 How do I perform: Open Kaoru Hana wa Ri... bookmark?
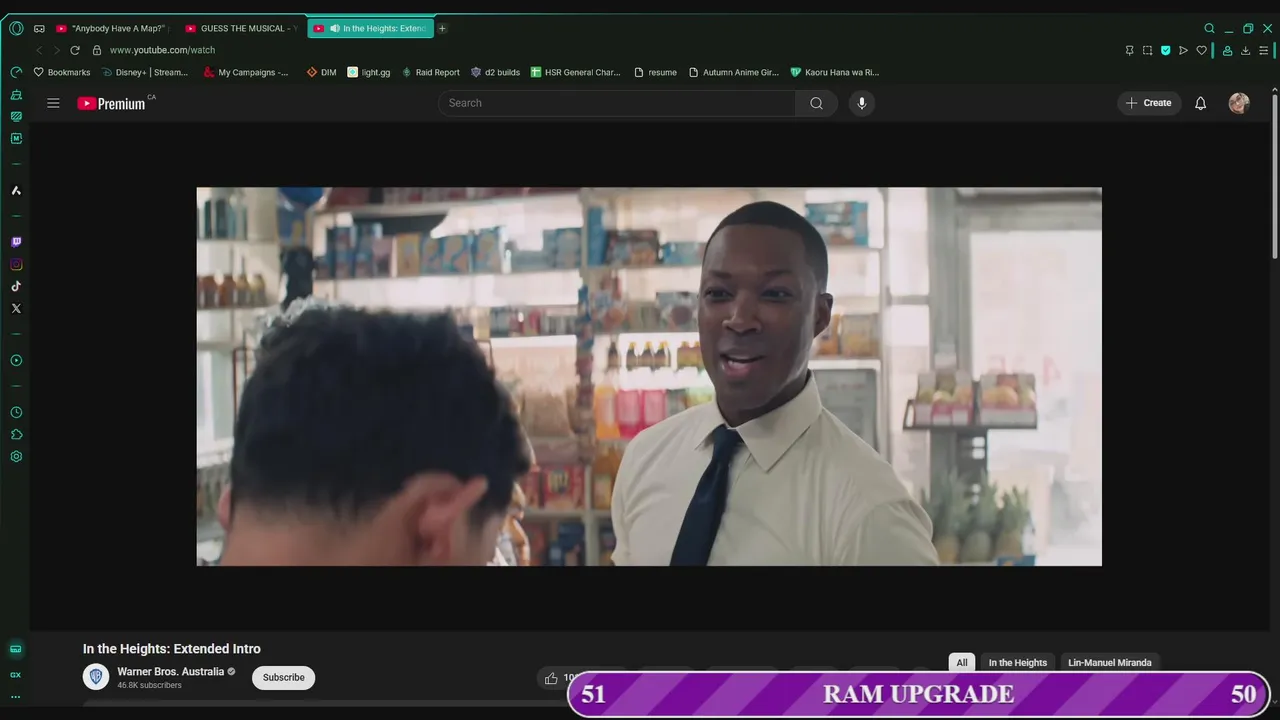point(835,72)
